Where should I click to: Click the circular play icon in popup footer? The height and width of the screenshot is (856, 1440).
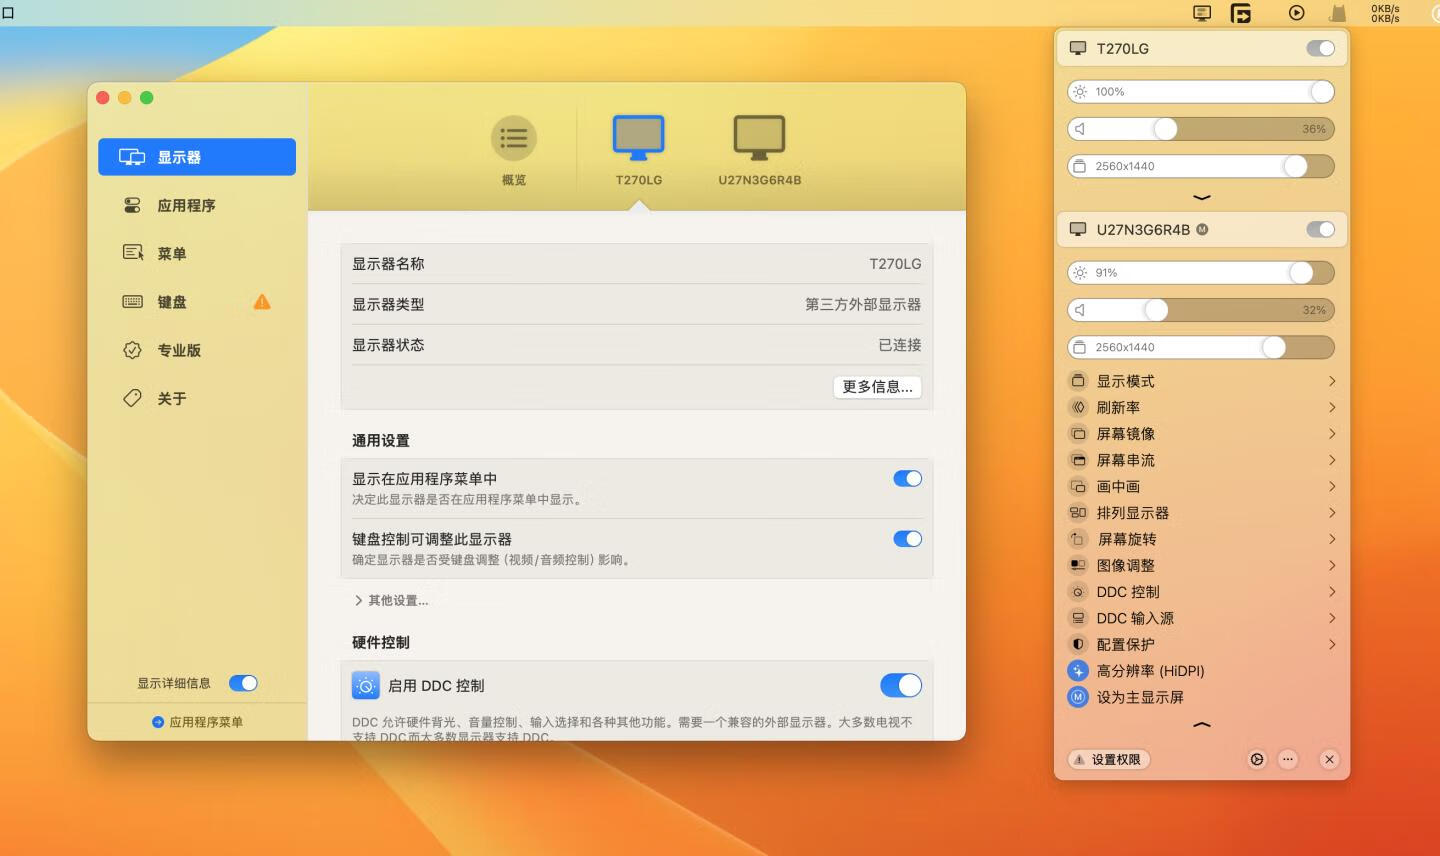point(1257,760)
